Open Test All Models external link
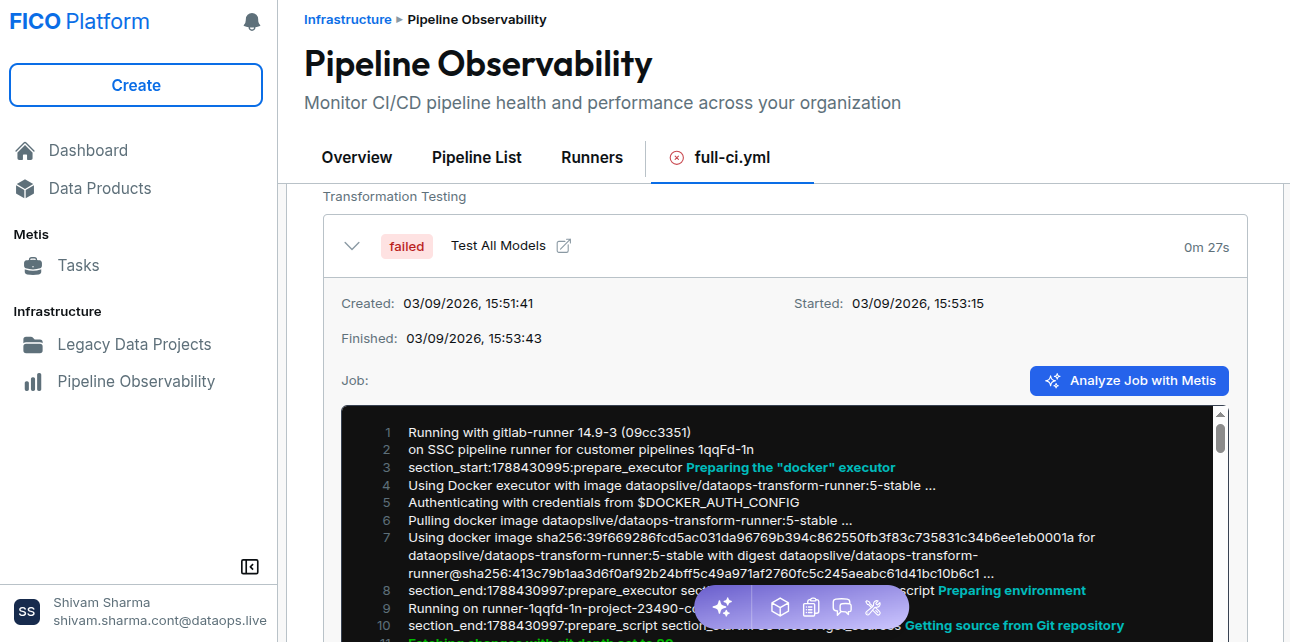The width and height of the screenshot is (1290, 642). click(x=564, y=246)
